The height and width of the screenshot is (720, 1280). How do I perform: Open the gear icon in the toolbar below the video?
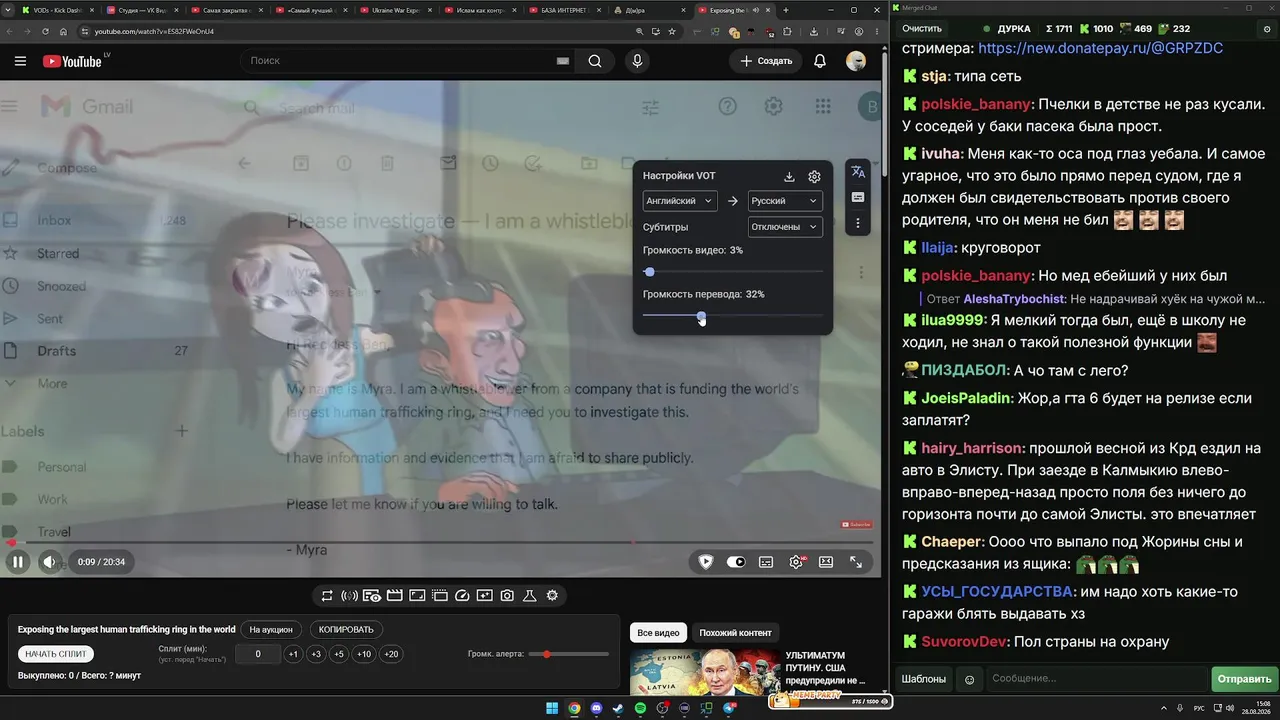(552, 596)
